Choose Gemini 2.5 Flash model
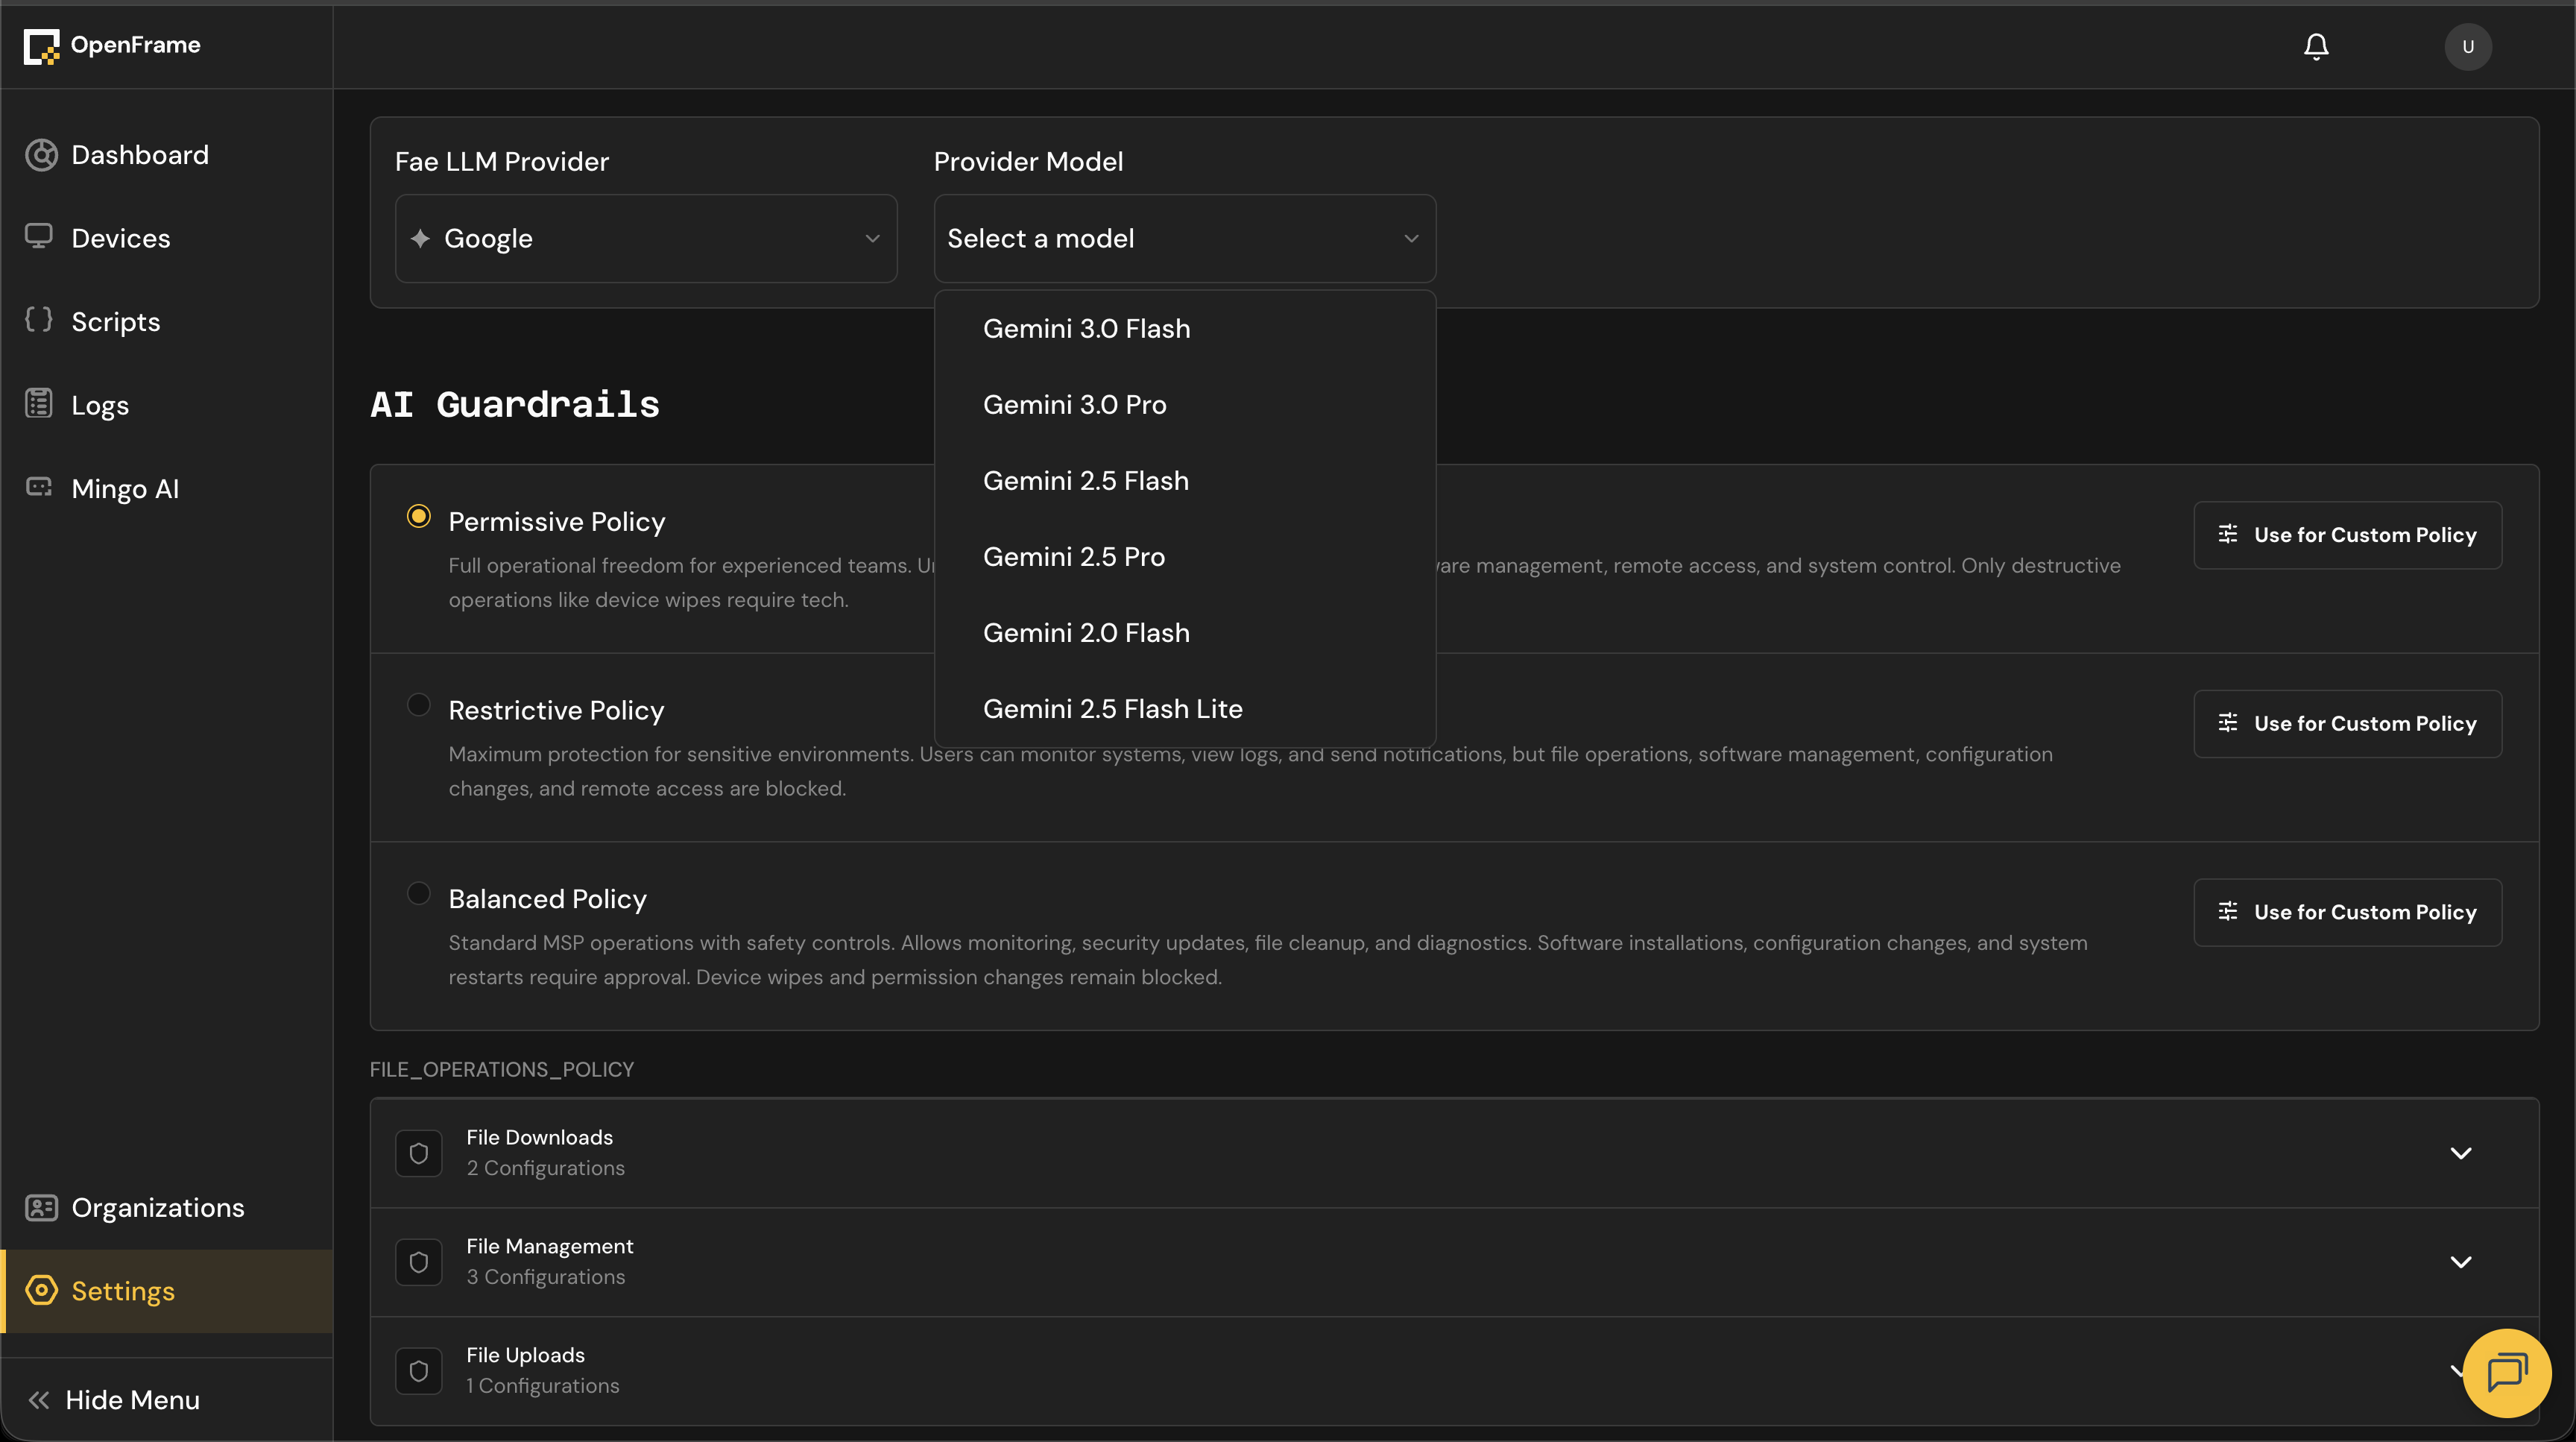This screenshot has height=1442, width=2576. [1185, 481]
